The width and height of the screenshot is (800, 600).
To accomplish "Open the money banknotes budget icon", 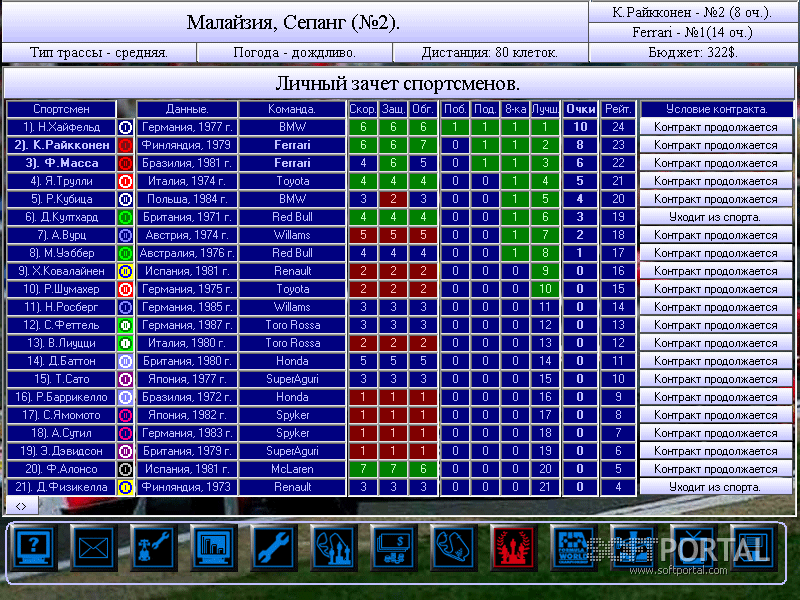I will [394, 547].
